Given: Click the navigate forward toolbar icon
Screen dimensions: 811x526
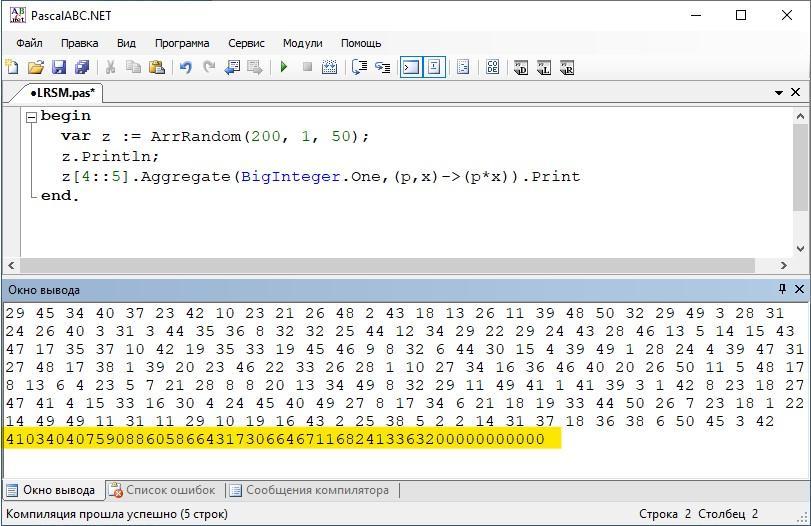Looking at the screenshot, I should pos(255,67).
